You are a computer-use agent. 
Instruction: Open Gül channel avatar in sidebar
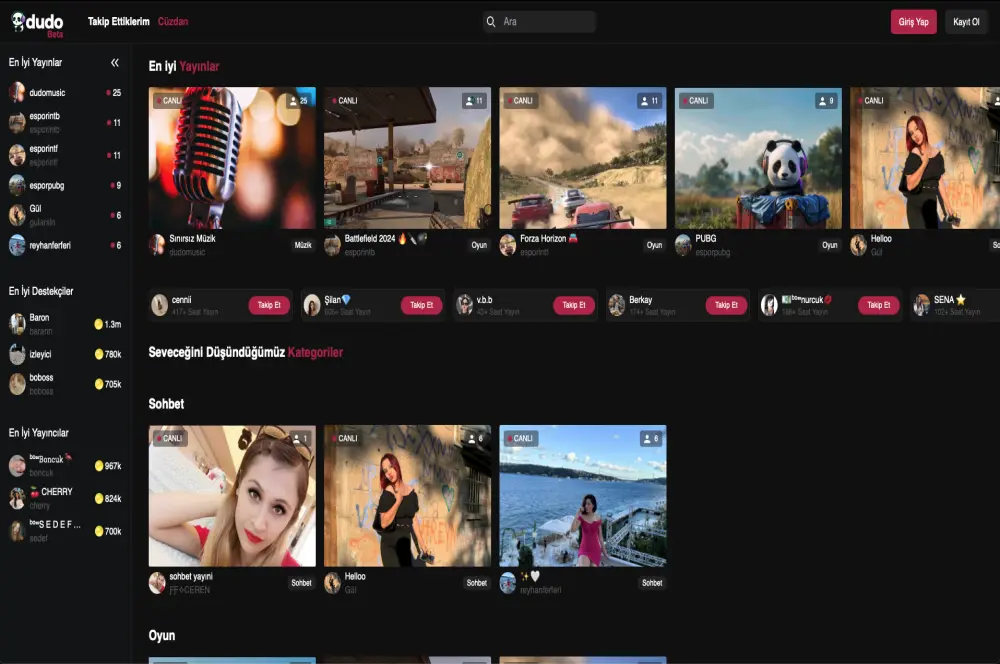[x=17, y=216]
